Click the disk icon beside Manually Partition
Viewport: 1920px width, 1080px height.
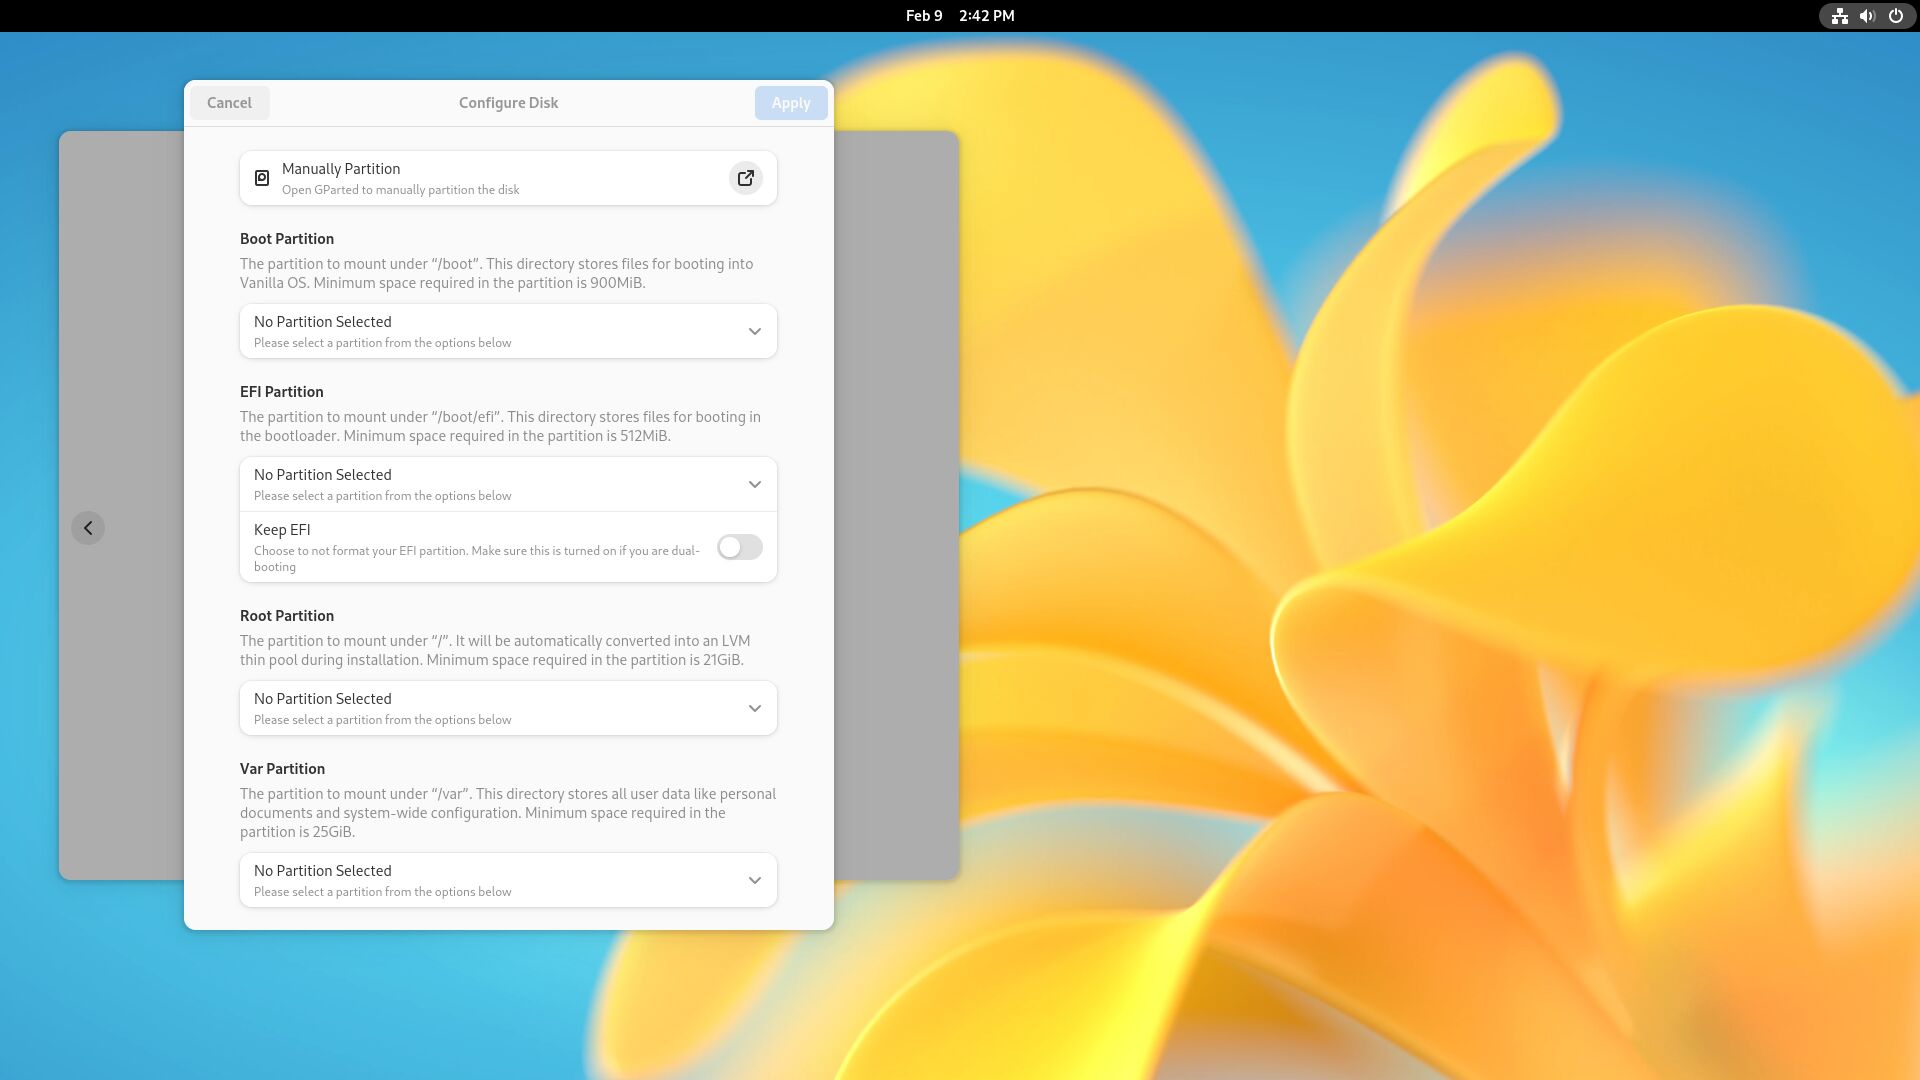pos(262,178)
